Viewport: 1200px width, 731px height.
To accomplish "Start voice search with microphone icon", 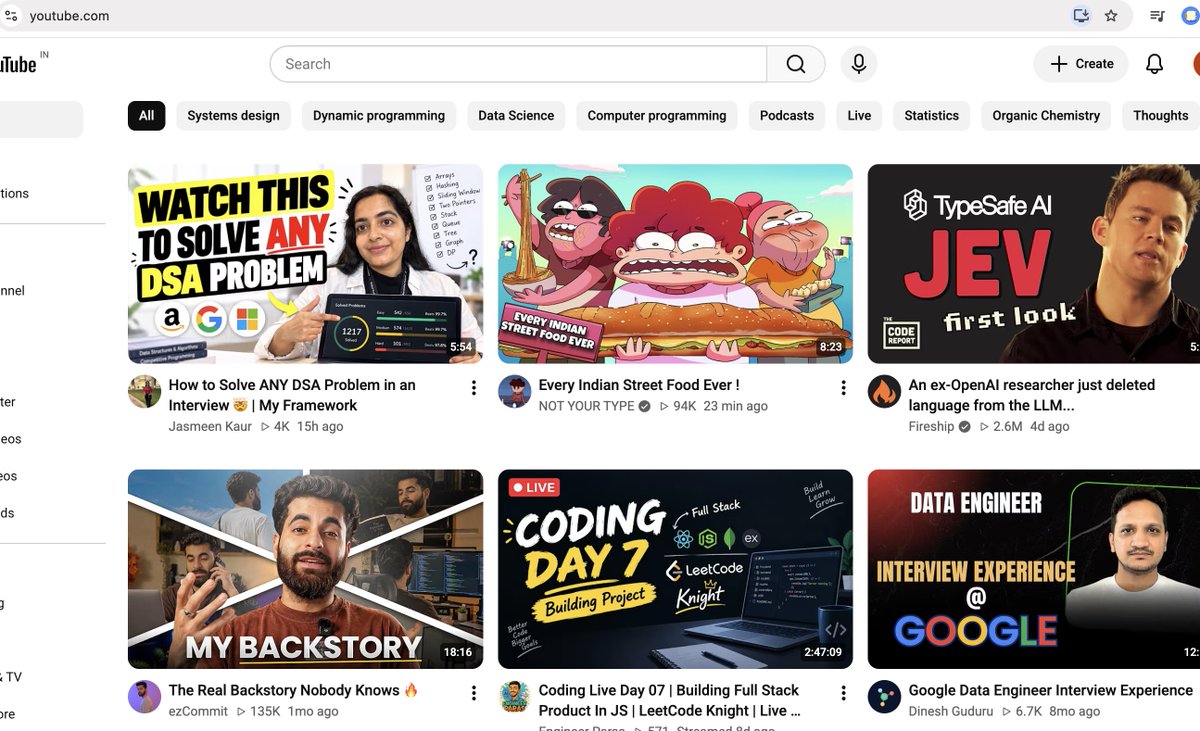I will point(858,64).
